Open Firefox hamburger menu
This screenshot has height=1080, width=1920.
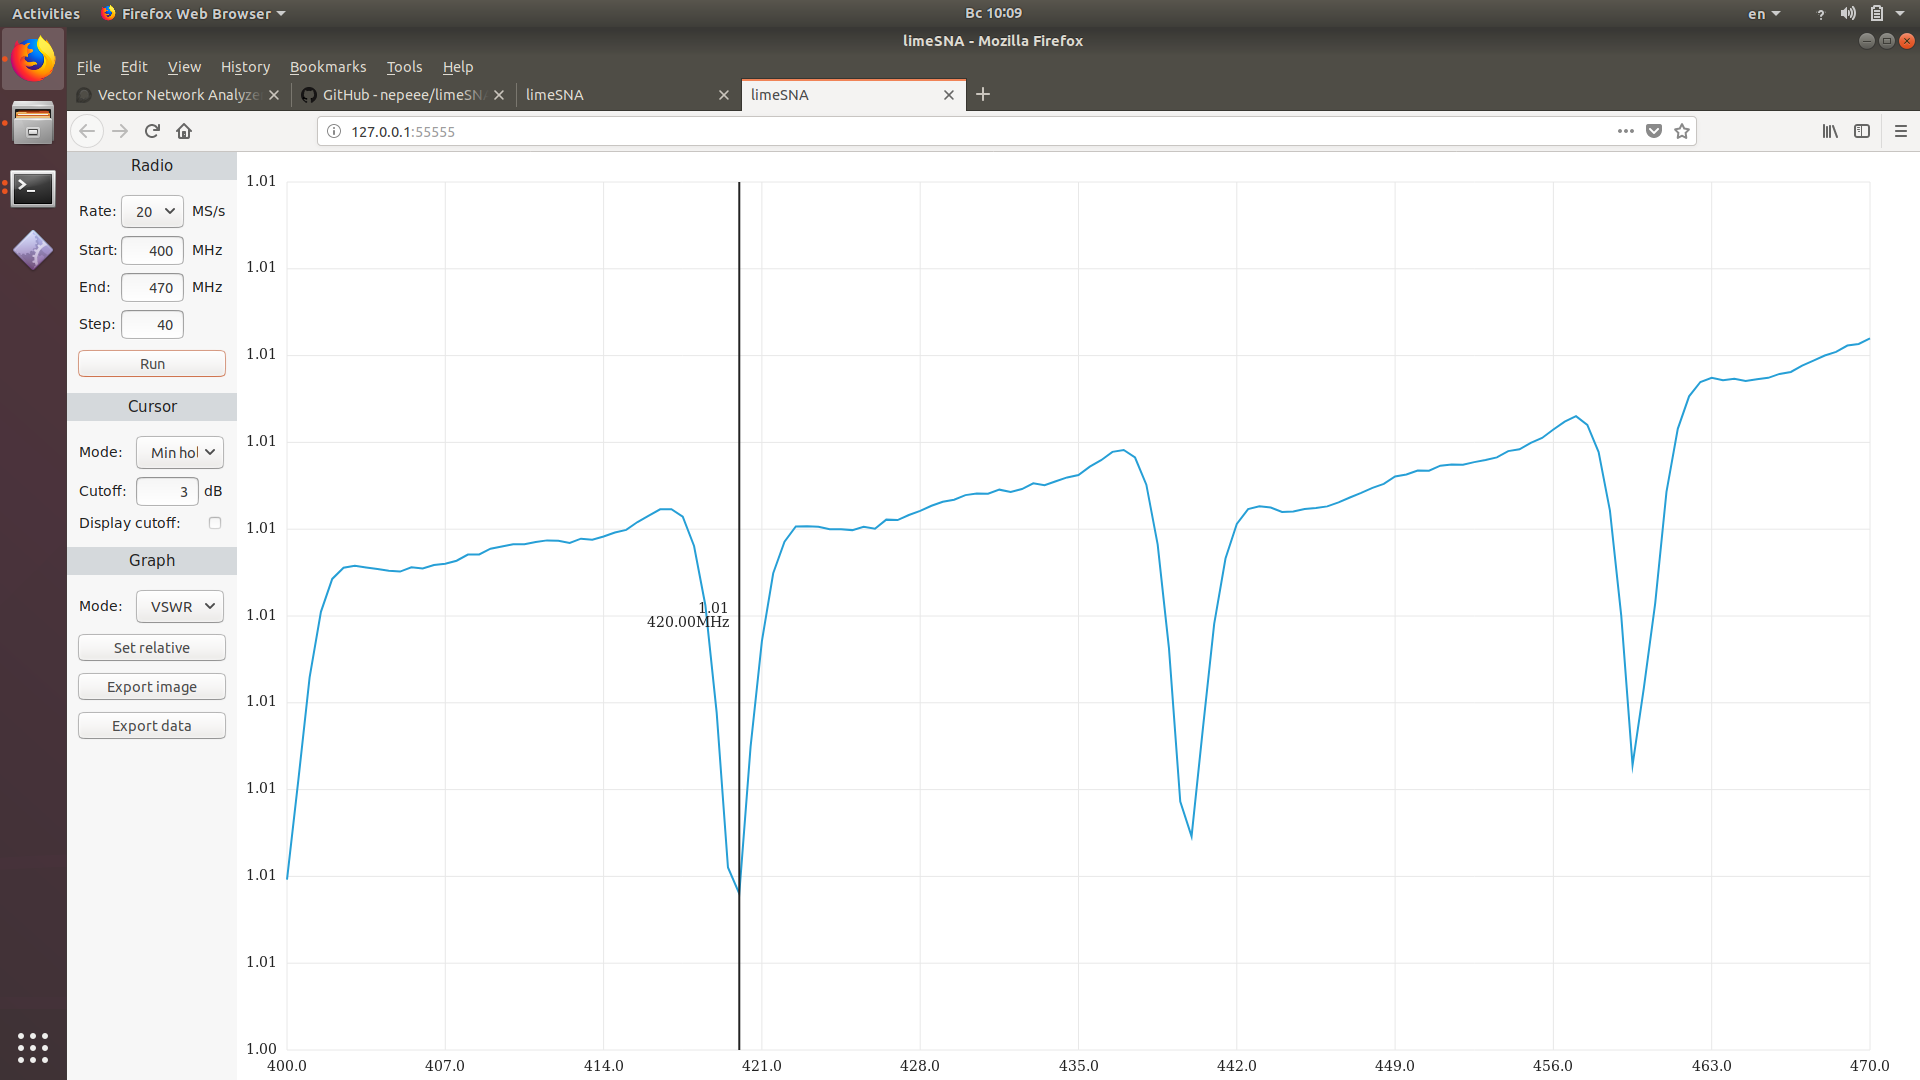coord(1901,131)
